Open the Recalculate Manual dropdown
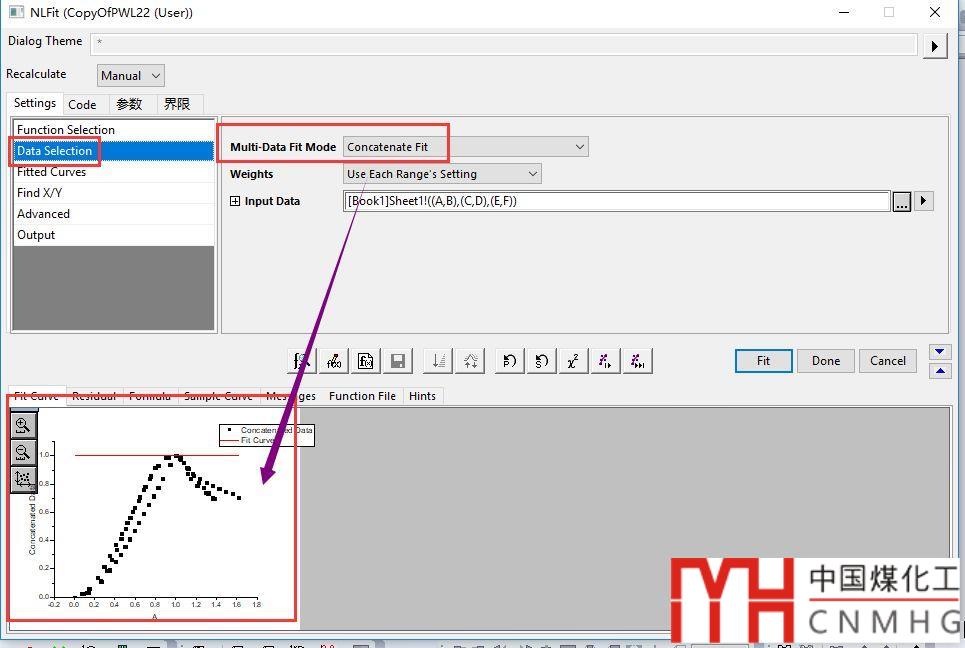The image size is (965, 648). pyautogui.click(x=130, y=76)
